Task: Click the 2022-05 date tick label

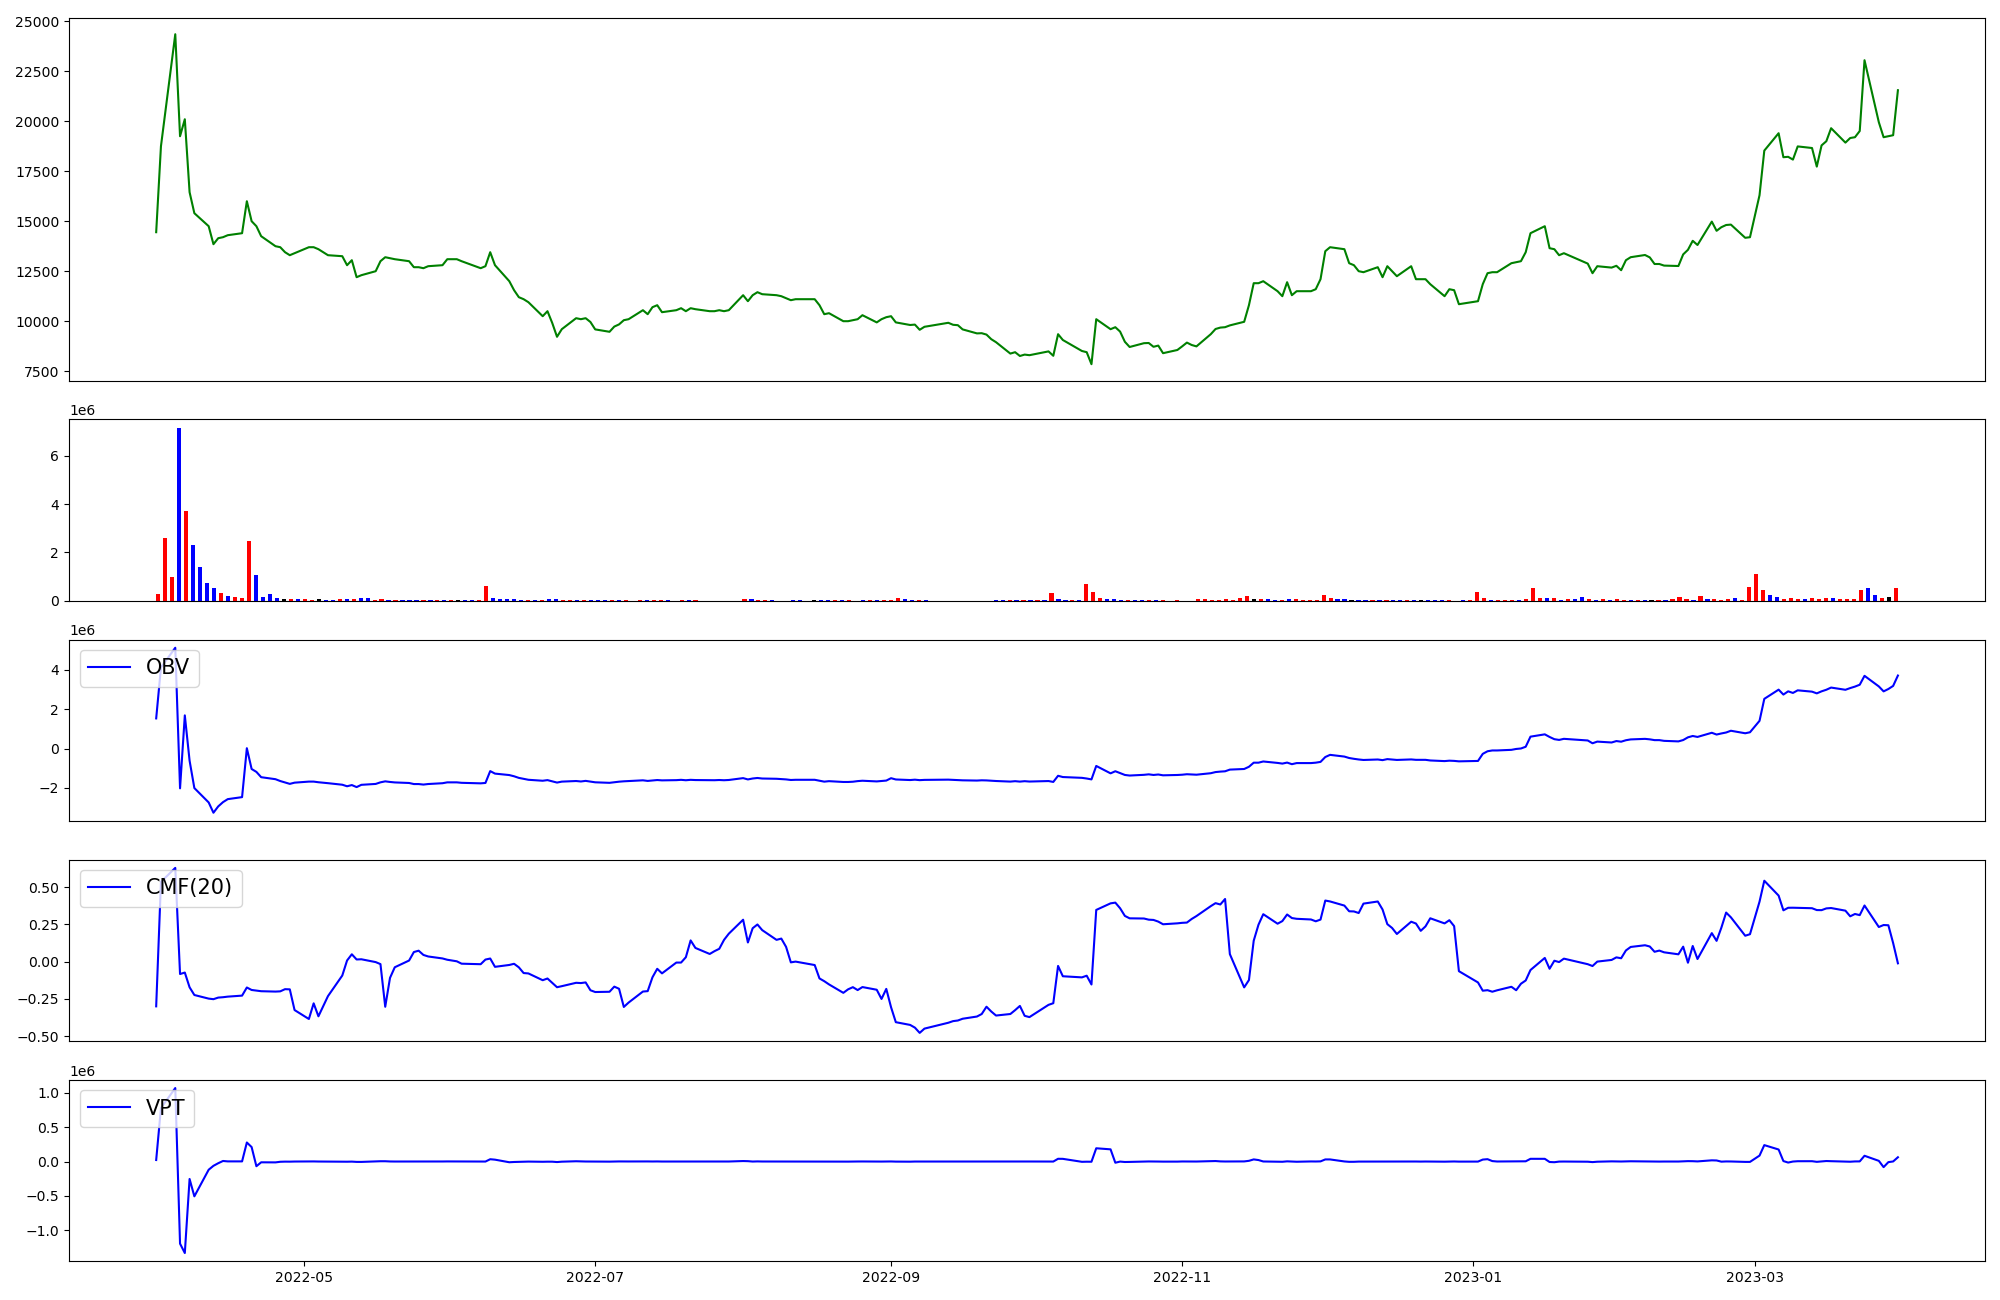Action: point(303,1277)
